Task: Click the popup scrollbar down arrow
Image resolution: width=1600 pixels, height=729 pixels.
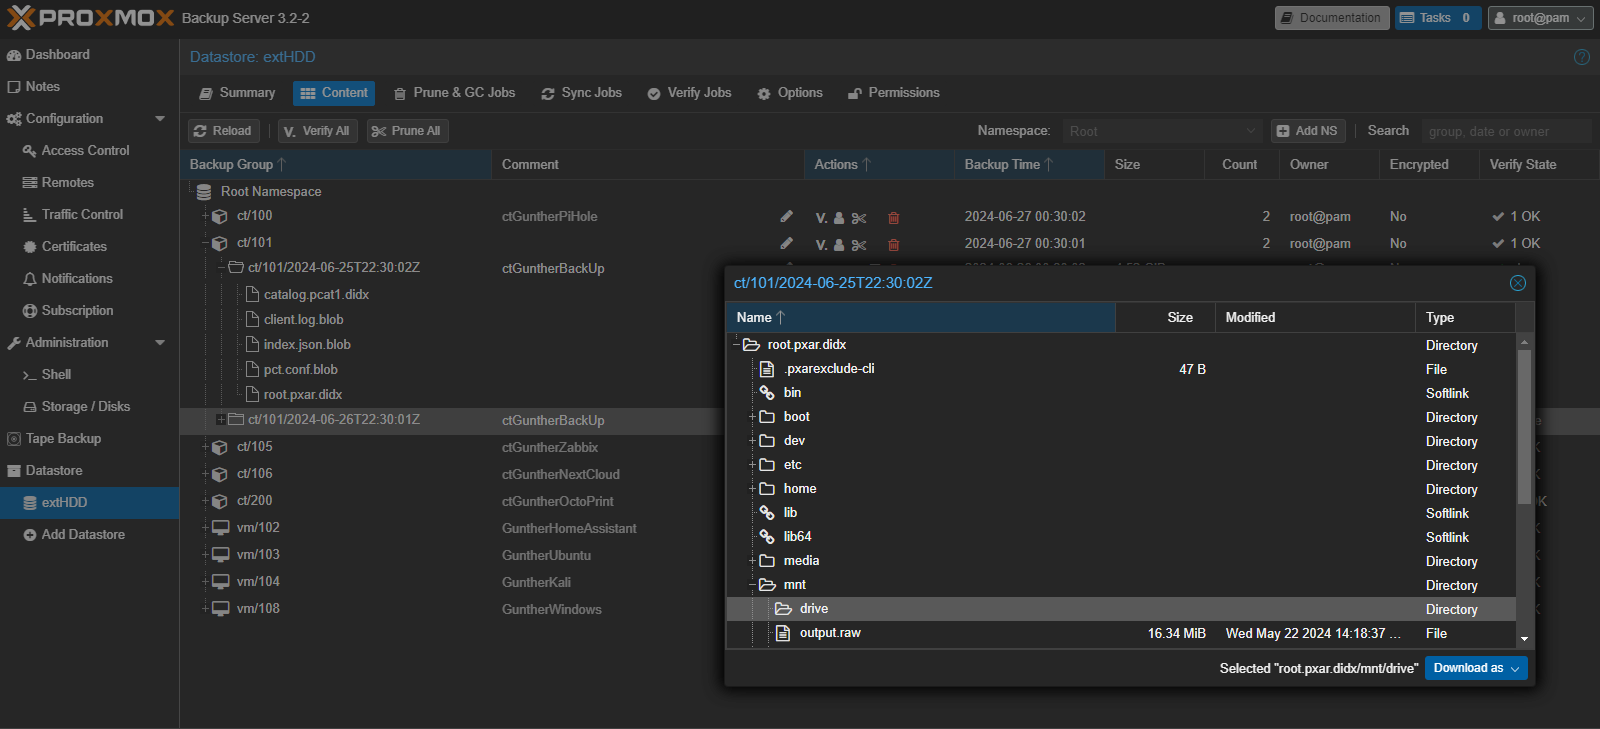Action: pyautogui.click(x=1524, y=639)
